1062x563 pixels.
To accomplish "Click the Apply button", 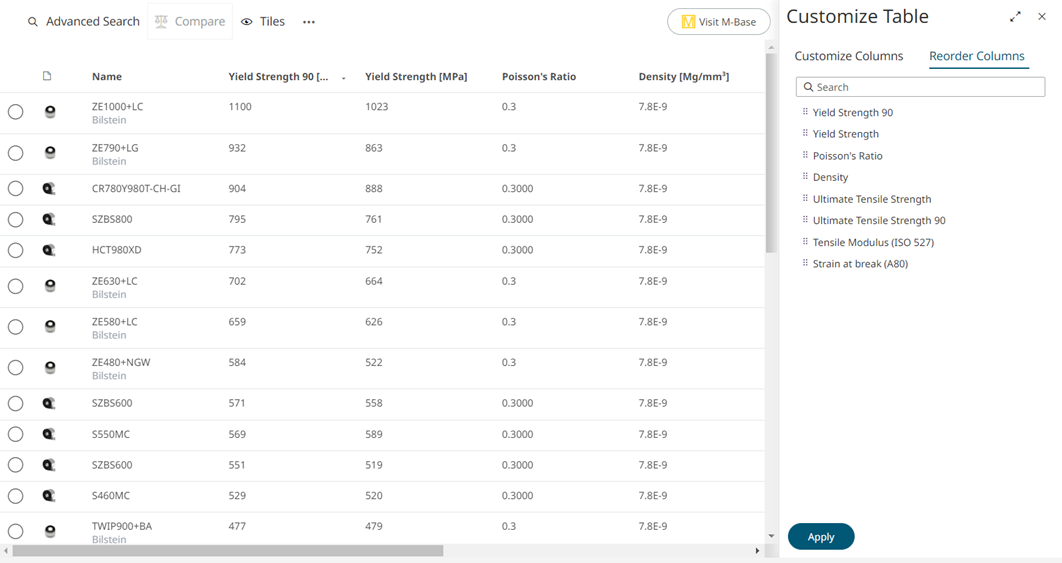I will pyautogui.click(x=821, y=537).
